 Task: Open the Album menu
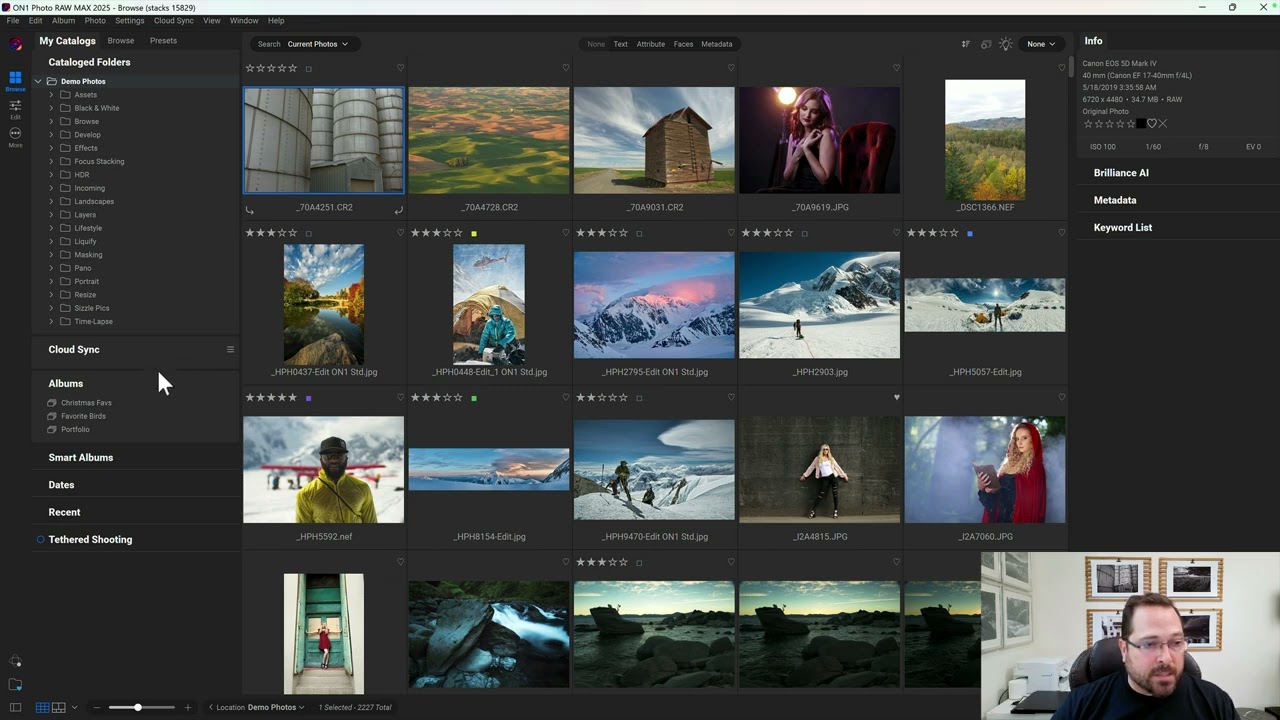63,20
